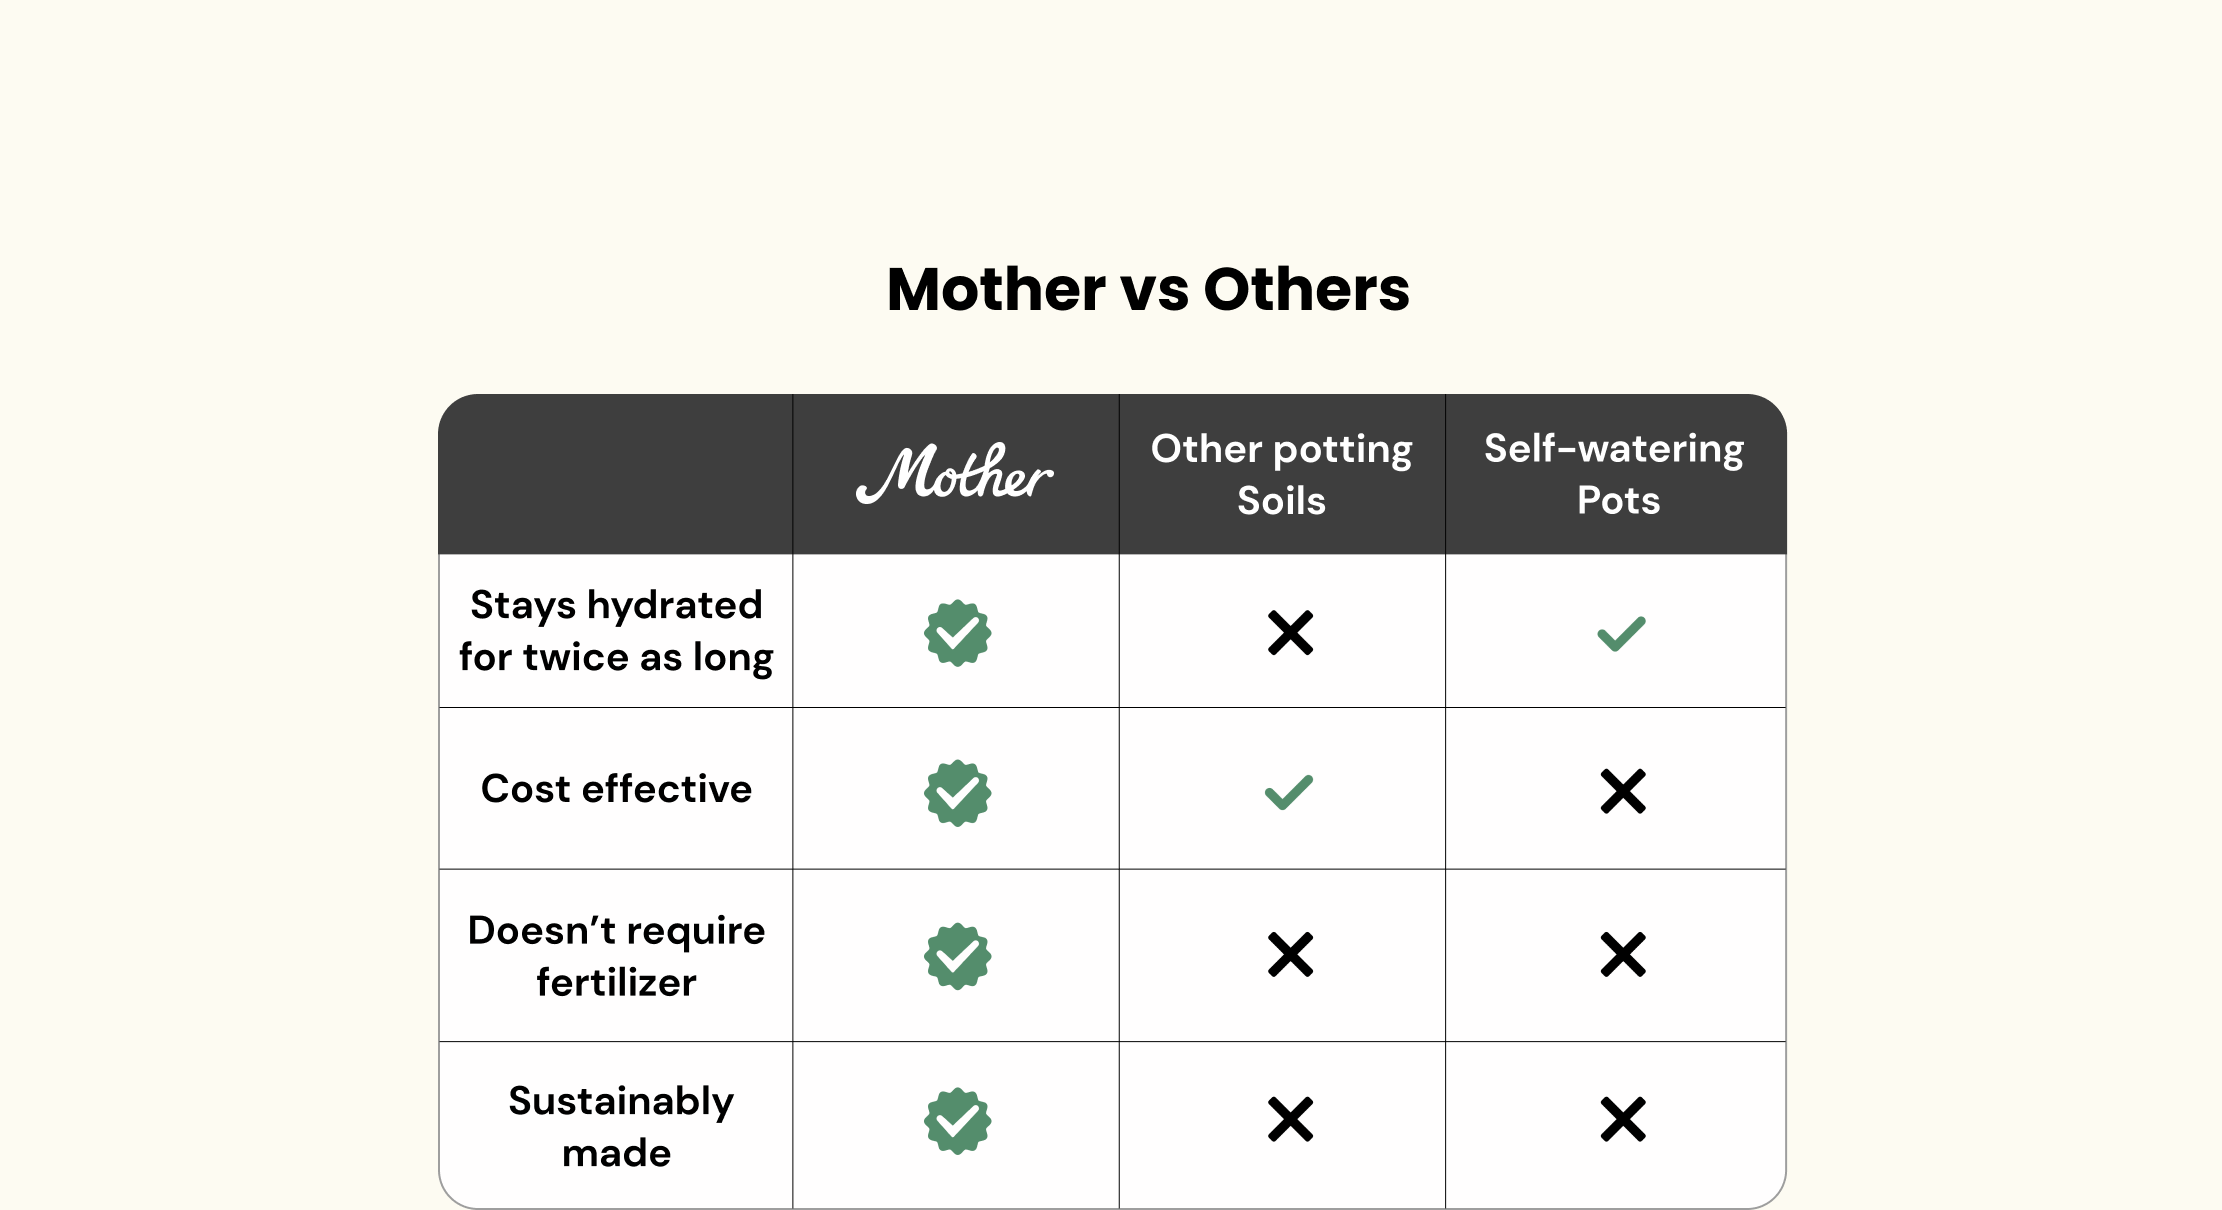Click the "Cost effective" row label
The height and width of the screenshot is (1210, 2222).
click(x=616, y=789)
